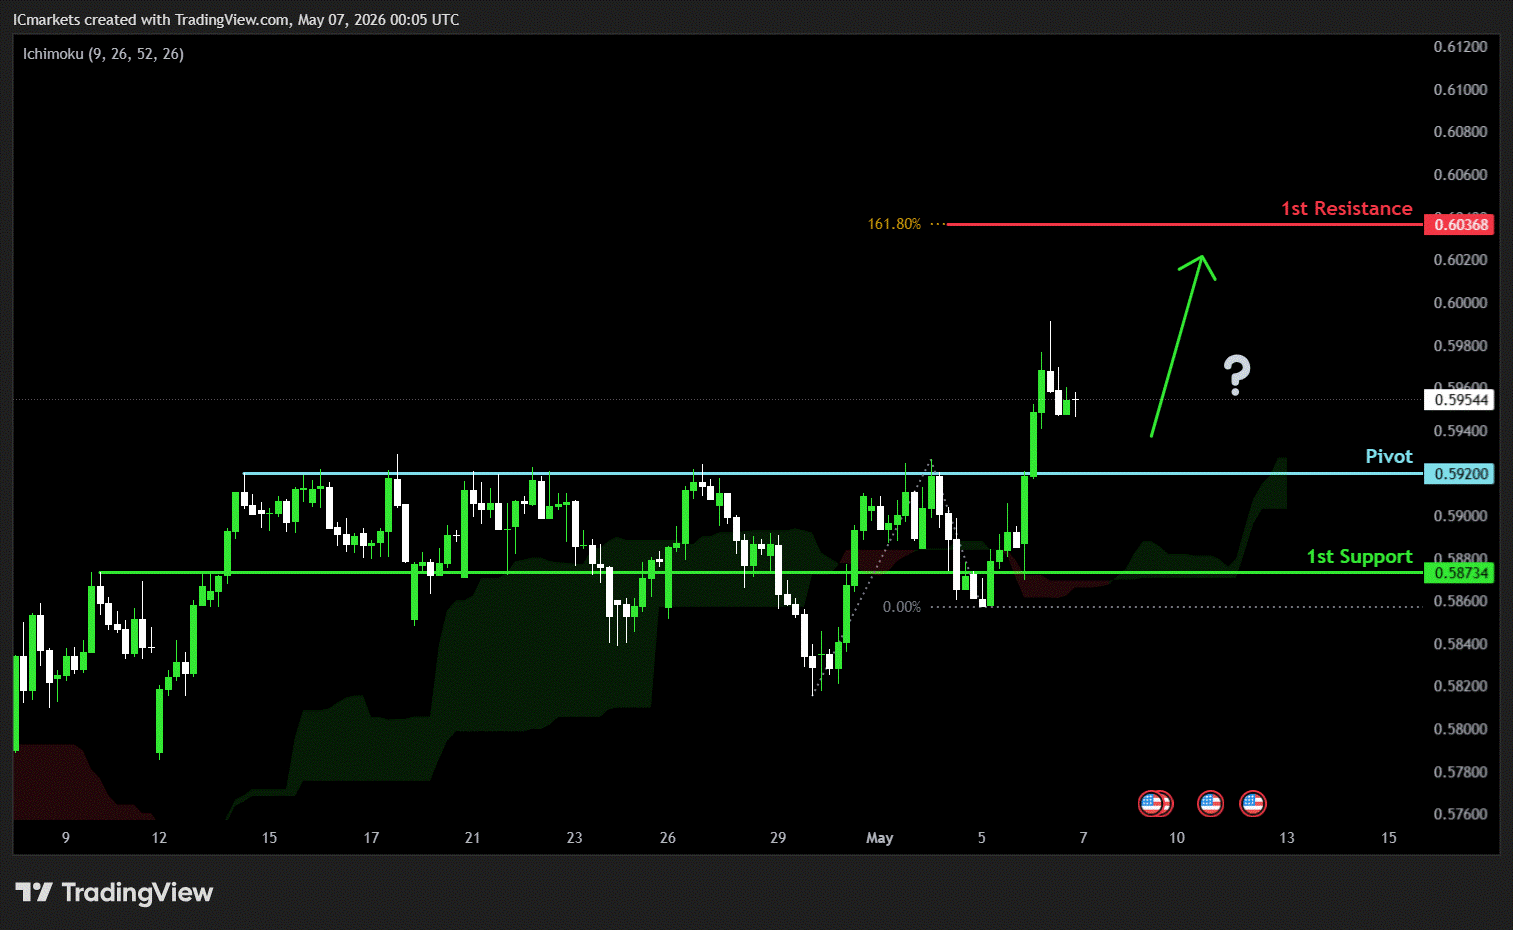The image size is (1513, 930).
Task: Click the 0.61200 value on price axis
Action: [x=1460, y=47]
